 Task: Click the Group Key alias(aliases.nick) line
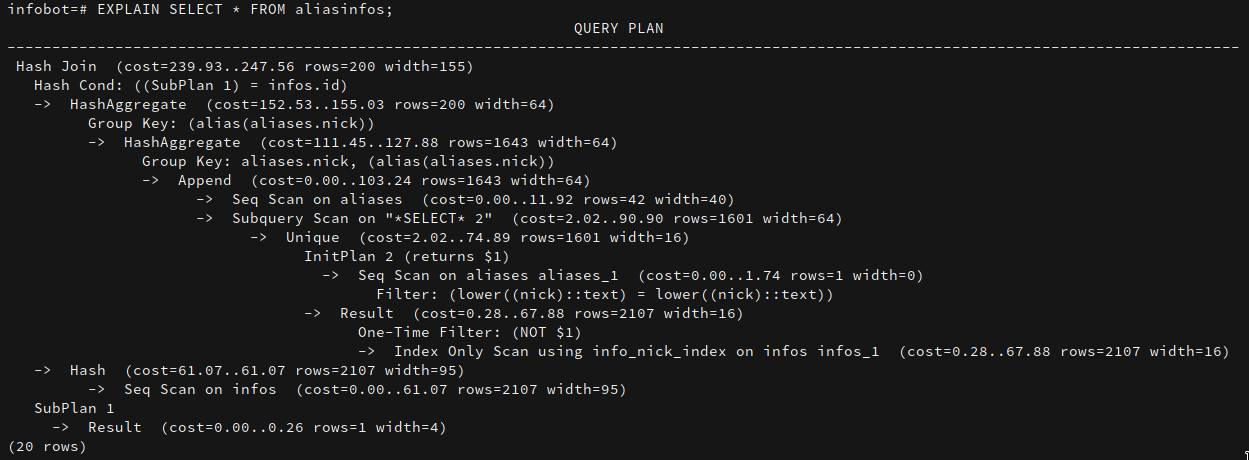(x=231, y=124)
